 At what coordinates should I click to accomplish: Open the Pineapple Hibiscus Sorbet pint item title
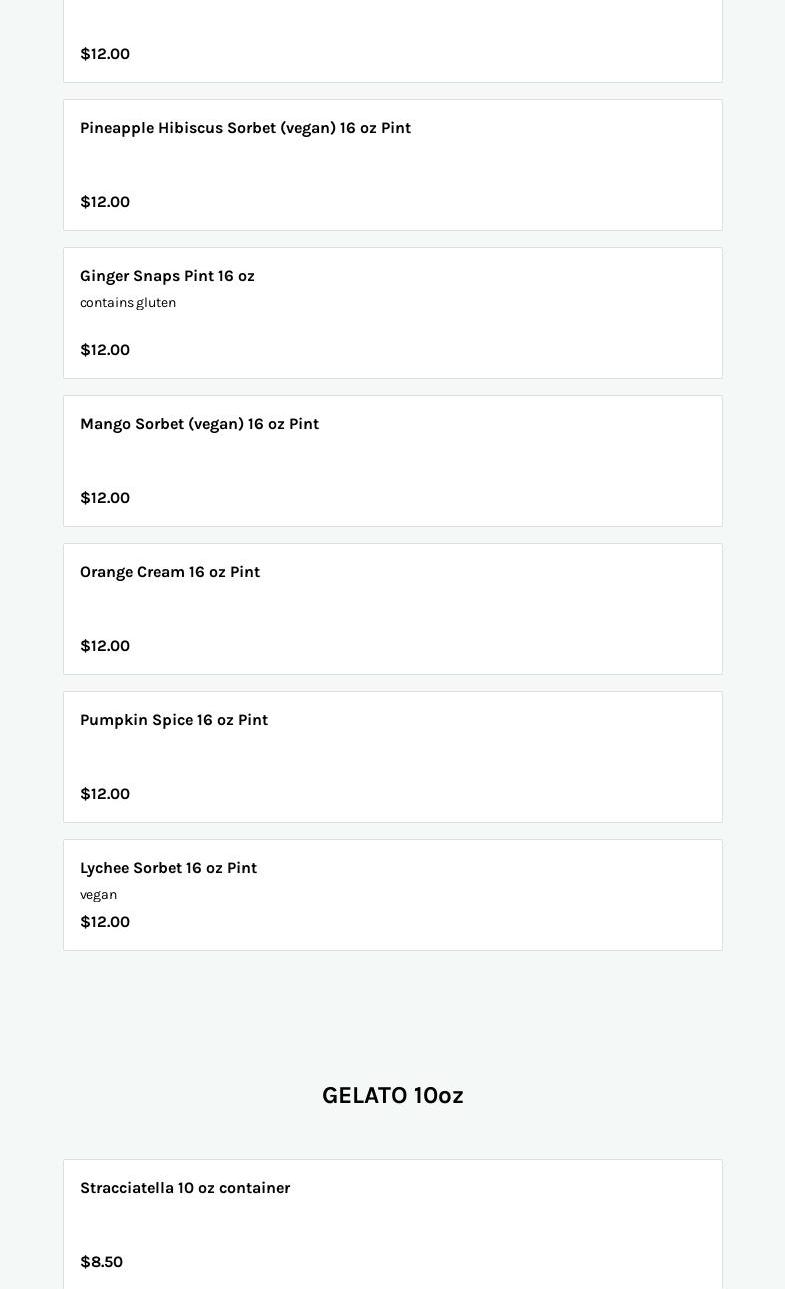(245, 128)
